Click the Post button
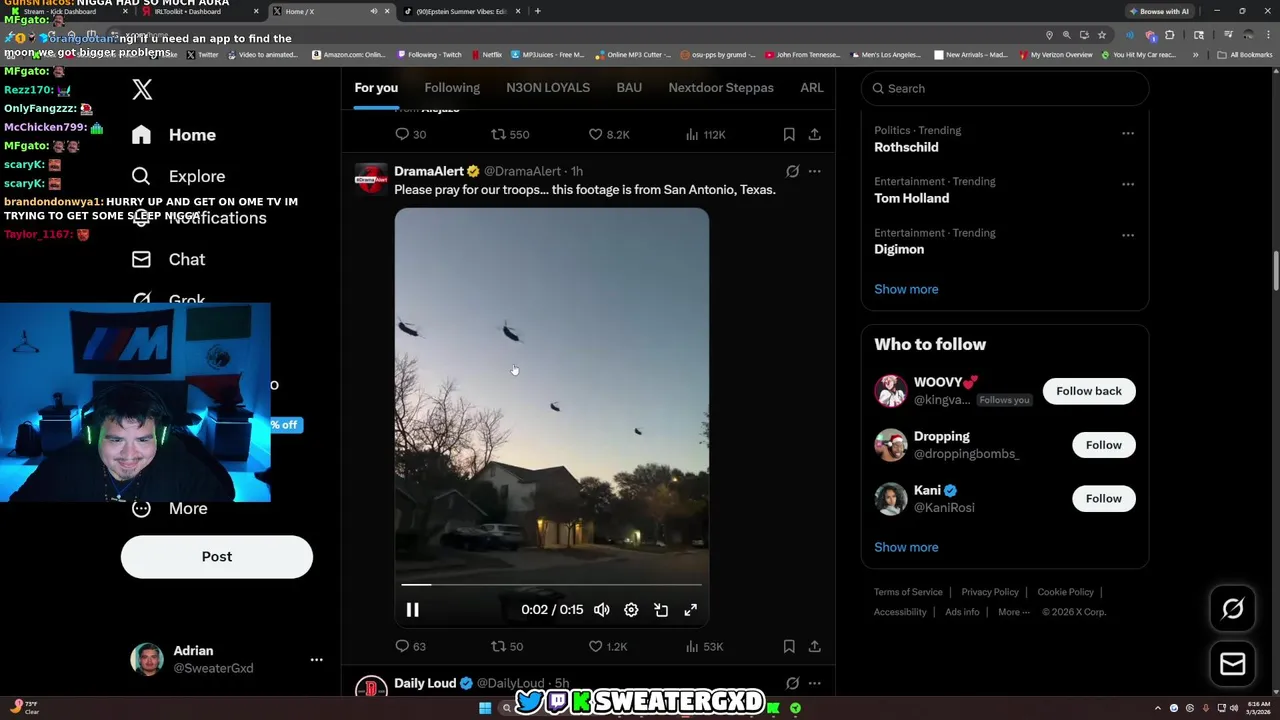Viewport: 1280px width, 720px height. [217, 557]
